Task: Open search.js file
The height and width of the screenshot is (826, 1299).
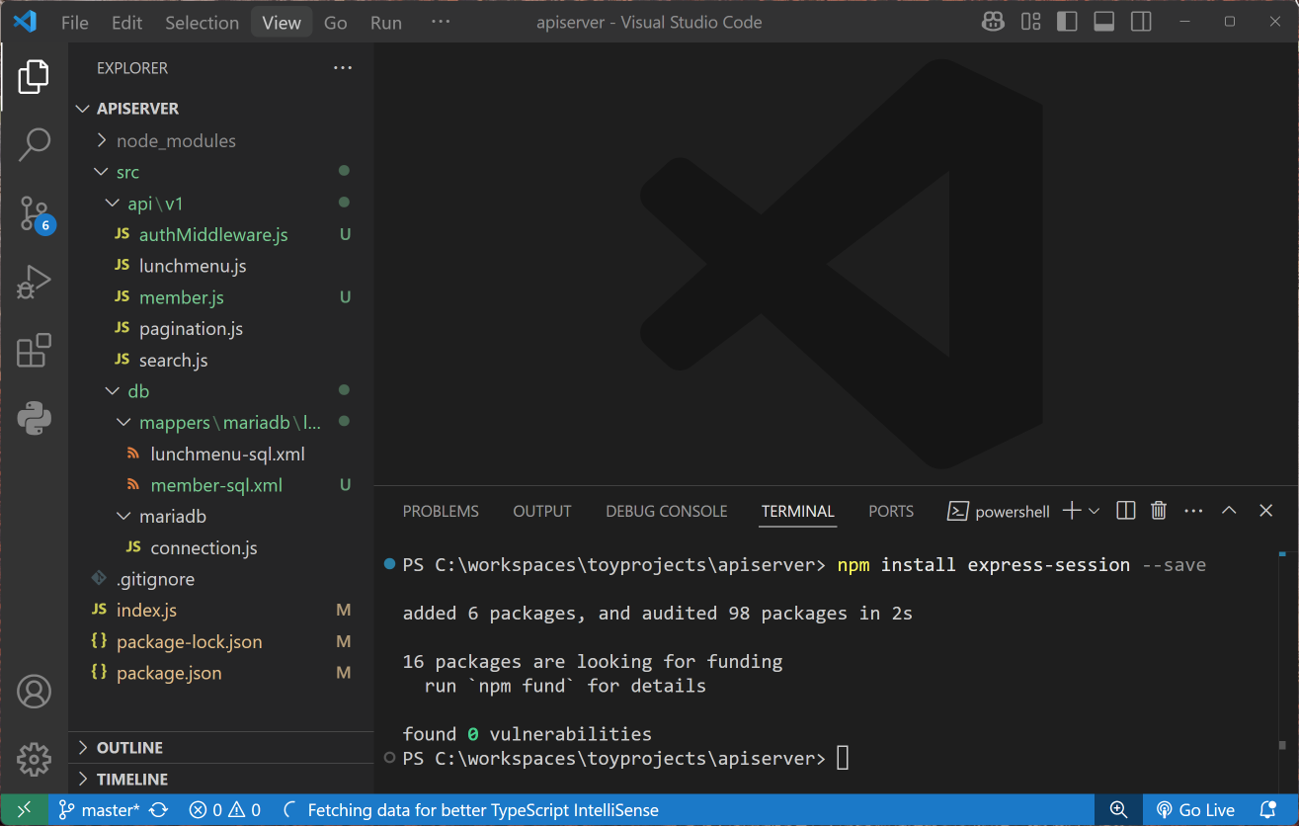Action: click(x=221, y=360)
